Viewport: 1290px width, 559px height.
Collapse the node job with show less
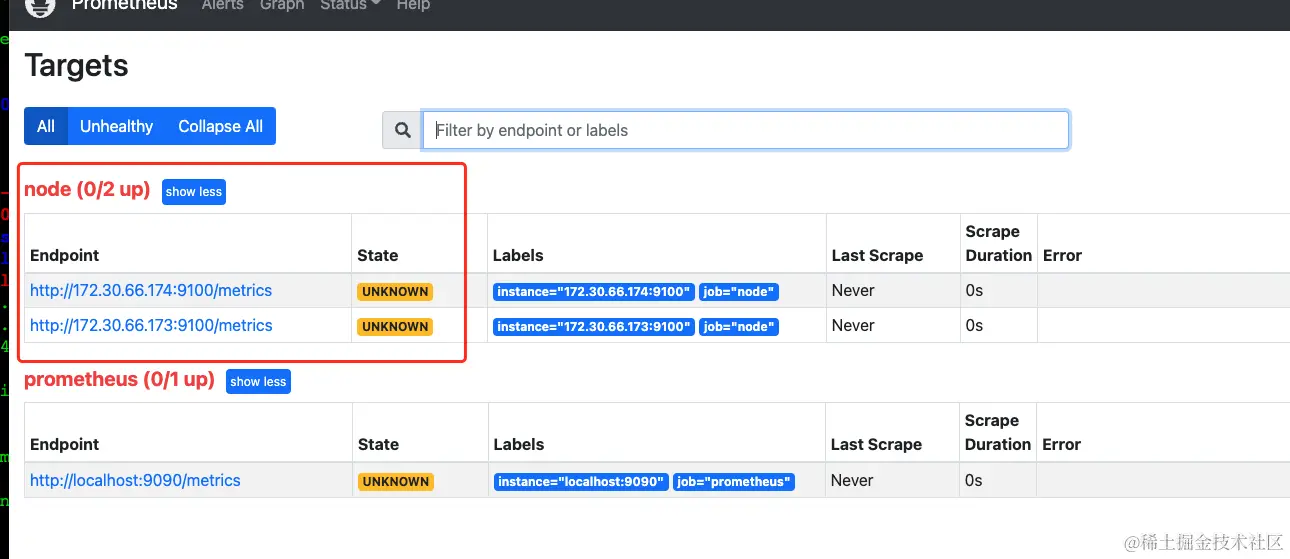pos(194,192)
